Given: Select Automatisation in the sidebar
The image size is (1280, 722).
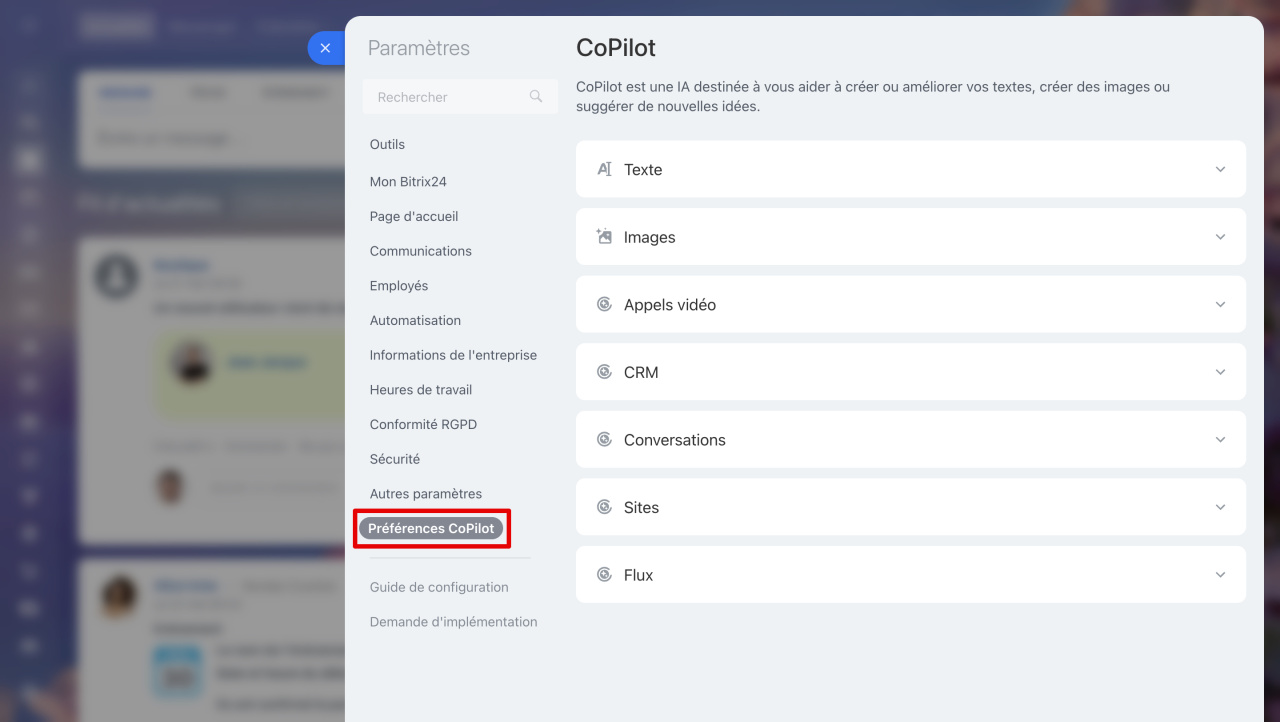Looking at the screenshot, I should [x=415, y=320].
